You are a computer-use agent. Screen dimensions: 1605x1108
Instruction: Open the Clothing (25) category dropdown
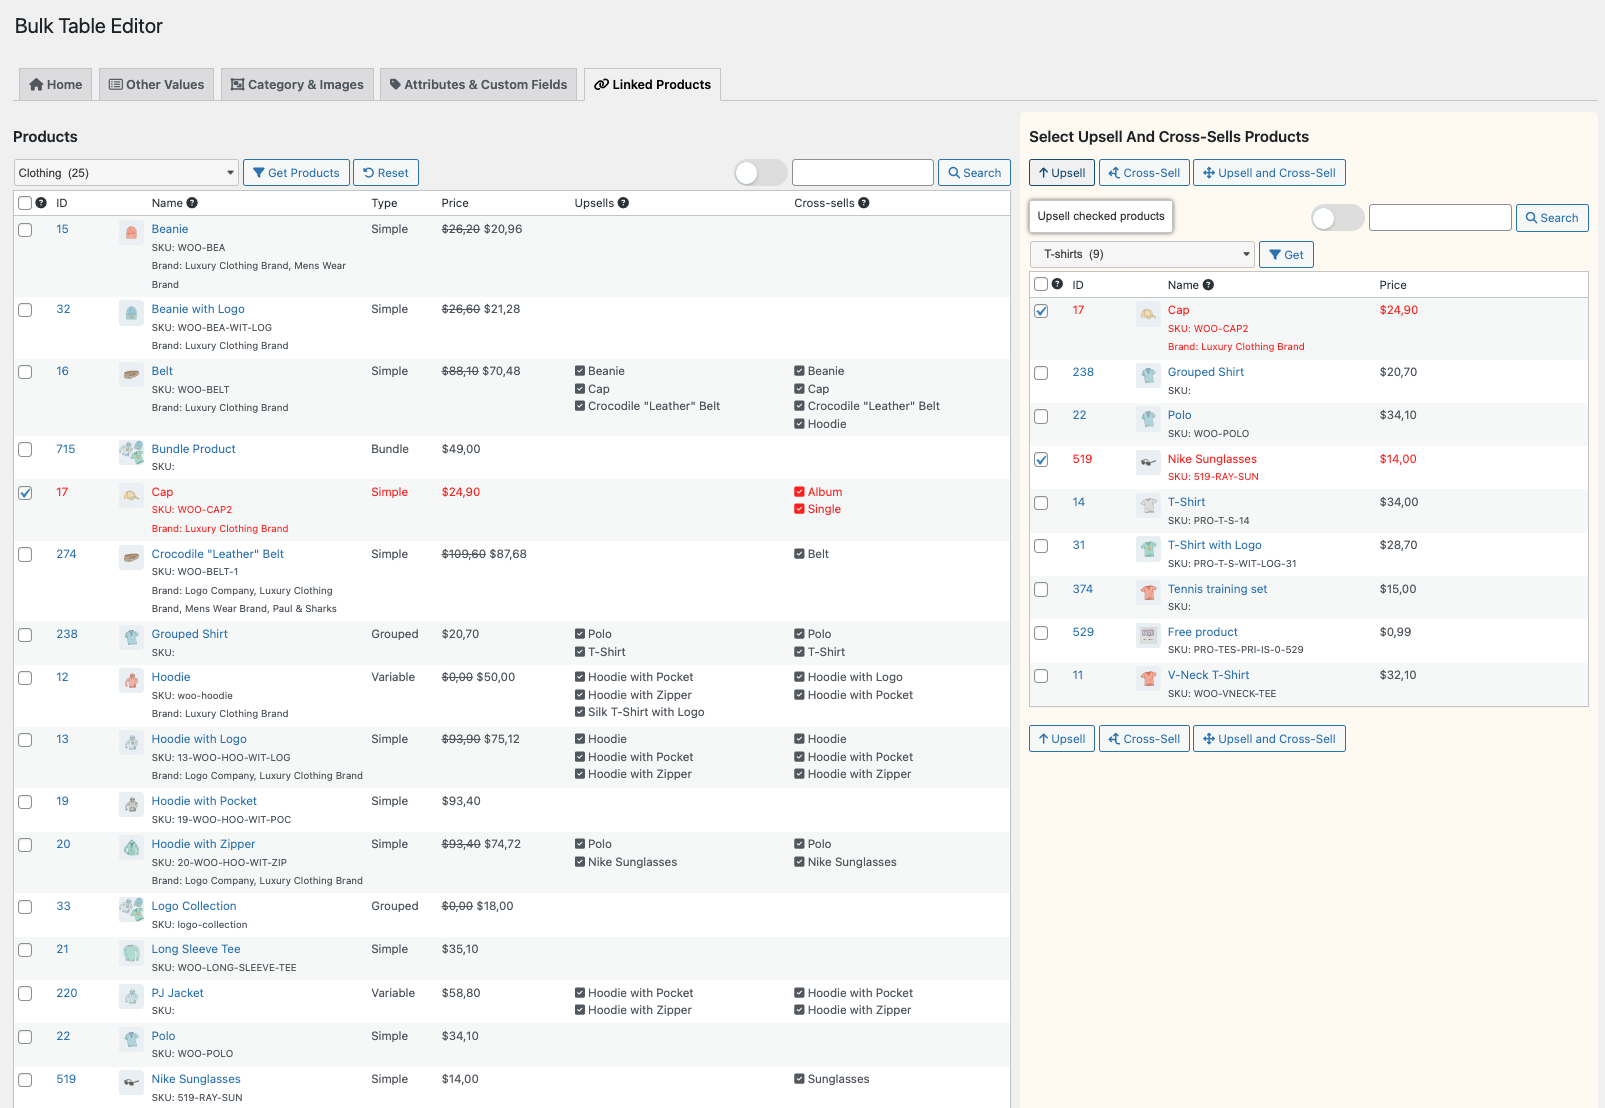(x=125, y=172)
